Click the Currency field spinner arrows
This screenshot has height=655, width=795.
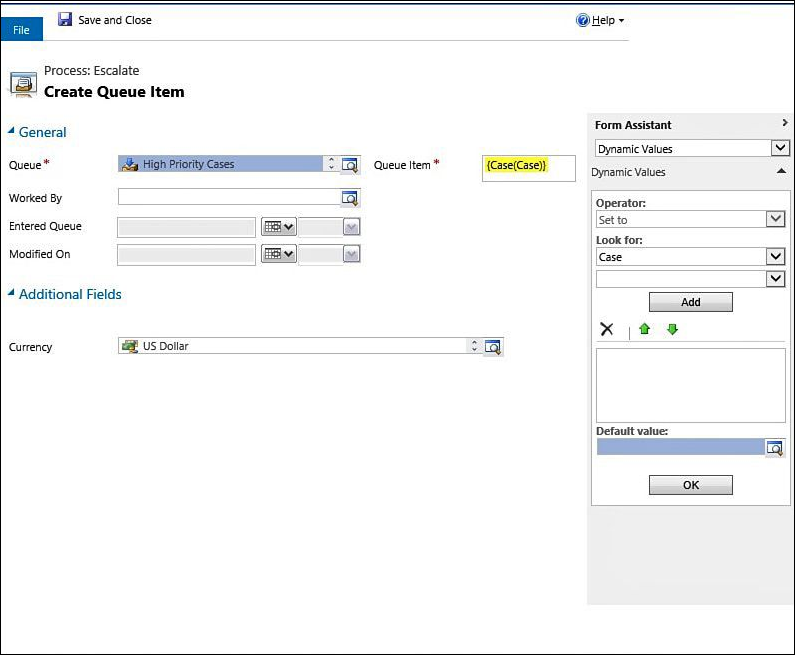coord(474,346)
